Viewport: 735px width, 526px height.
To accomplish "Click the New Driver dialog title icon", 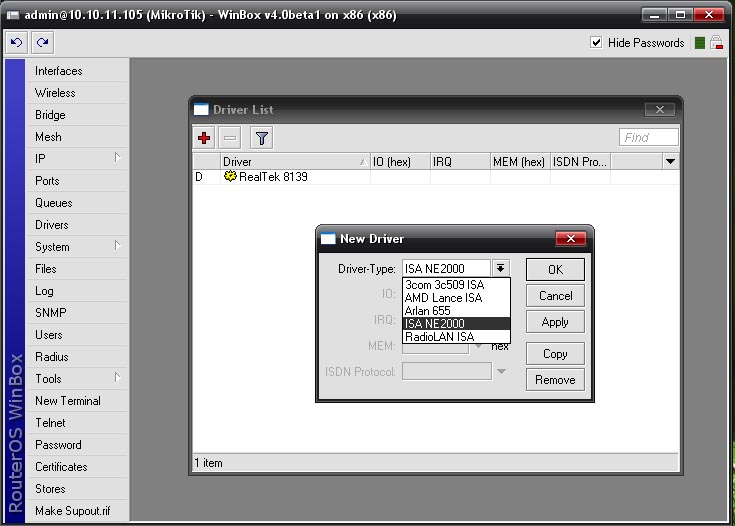I will point(328,239).
